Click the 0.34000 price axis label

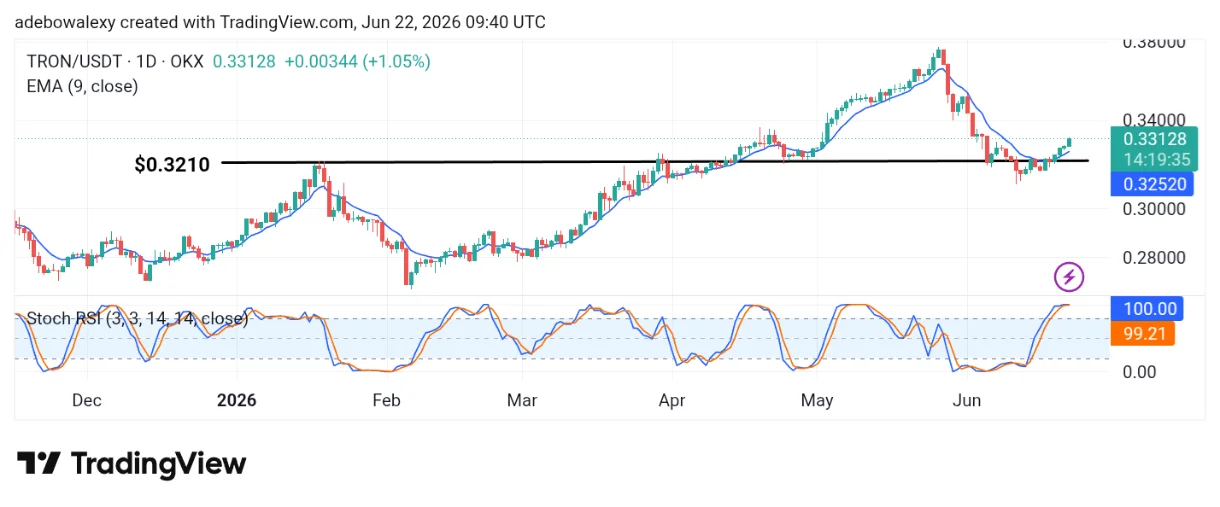click(x=1153, y=121)
